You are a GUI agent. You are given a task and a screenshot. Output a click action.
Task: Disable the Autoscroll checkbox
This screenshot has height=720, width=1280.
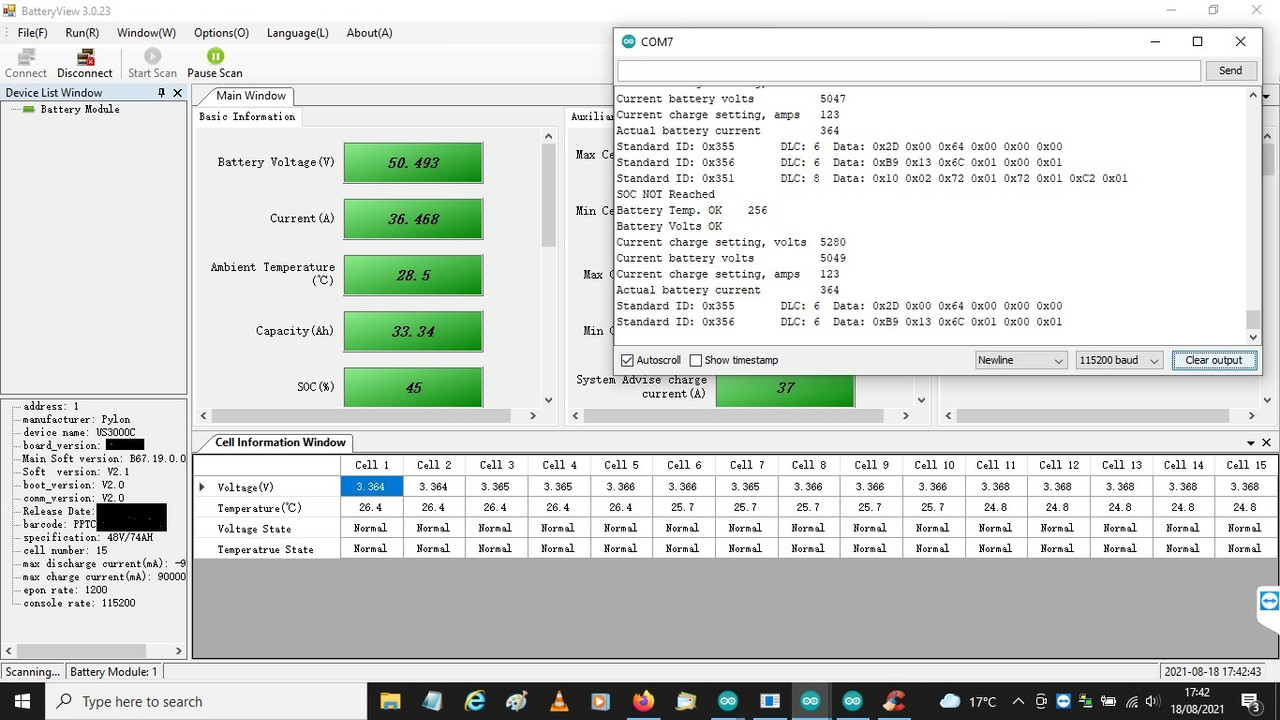click(x=627, y=360)
